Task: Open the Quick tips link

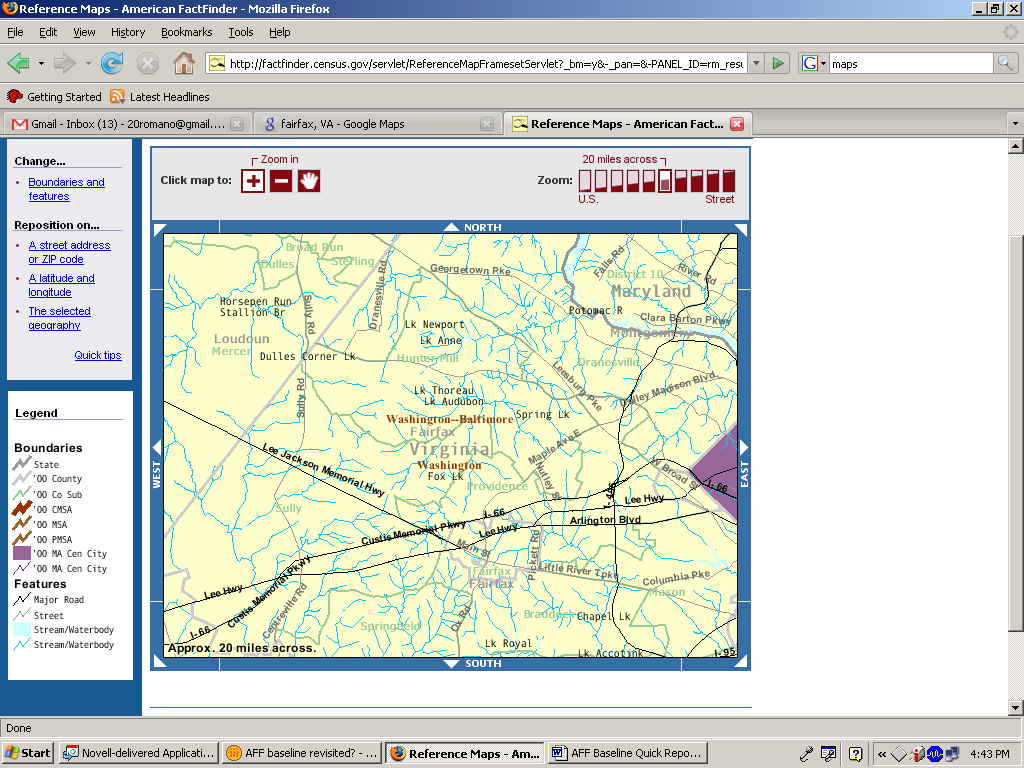Action: tap(98, 355)
